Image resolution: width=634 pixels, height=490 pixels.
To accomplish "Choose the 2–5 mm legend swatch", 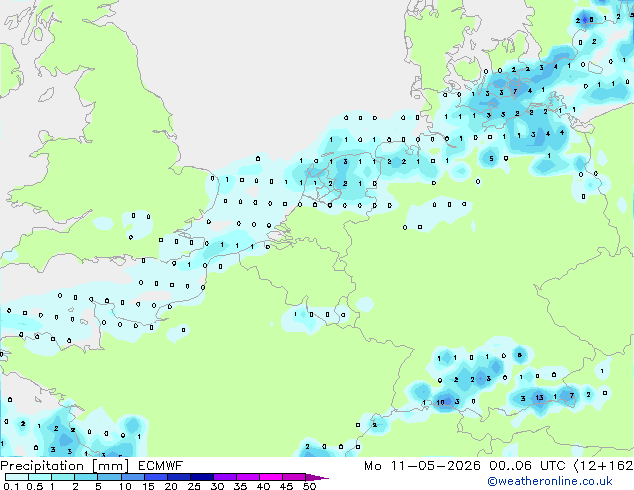I will pos(86,477).
